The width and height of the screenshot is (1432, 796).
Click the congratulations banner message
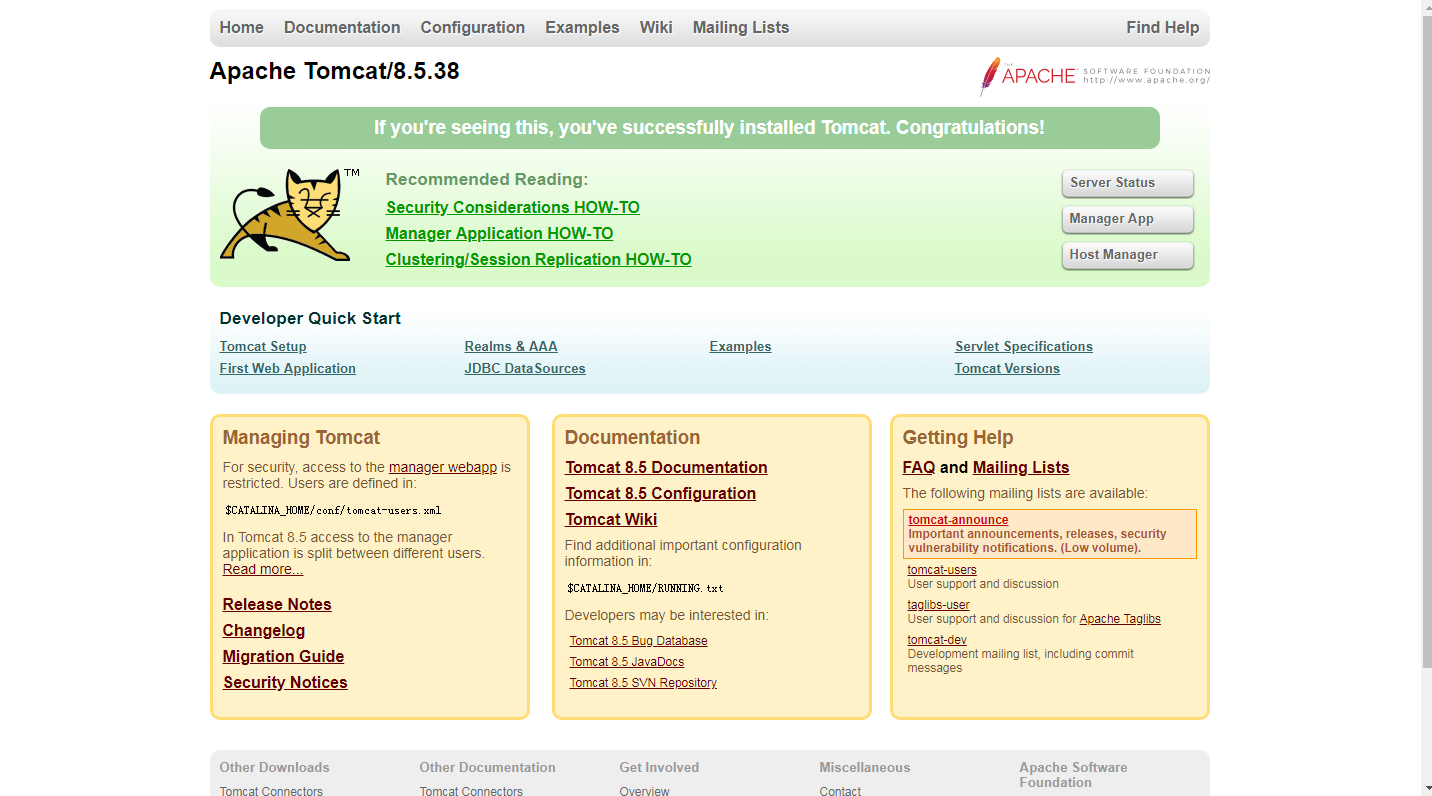point(709,128)
